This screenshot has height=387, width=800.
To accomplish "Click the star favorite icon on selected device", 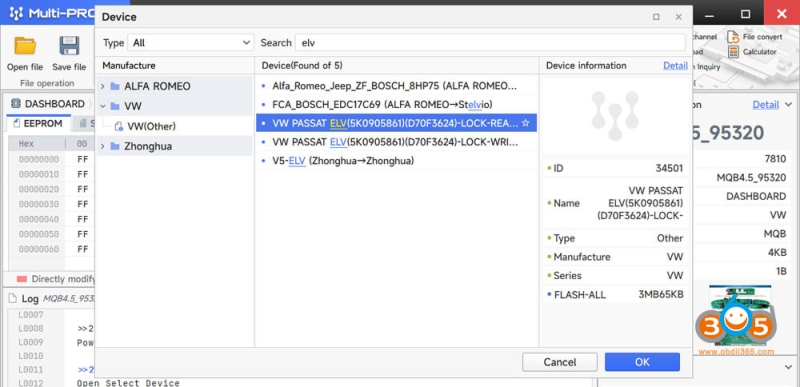I will coord(526,123).
